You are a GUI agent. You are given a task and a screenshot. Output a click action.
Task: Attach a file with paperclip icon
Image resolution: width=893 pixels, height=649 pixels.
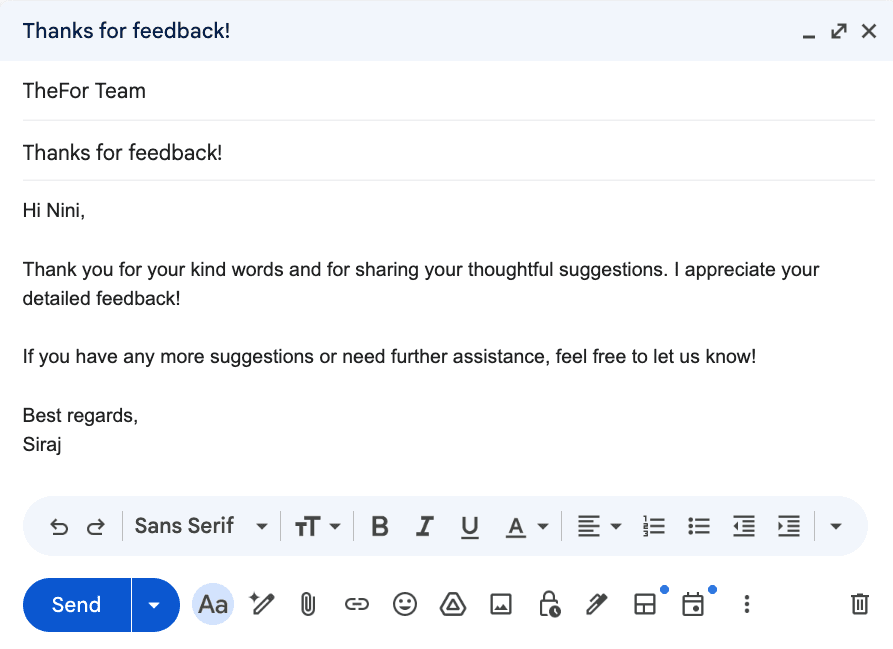(308, 604)
